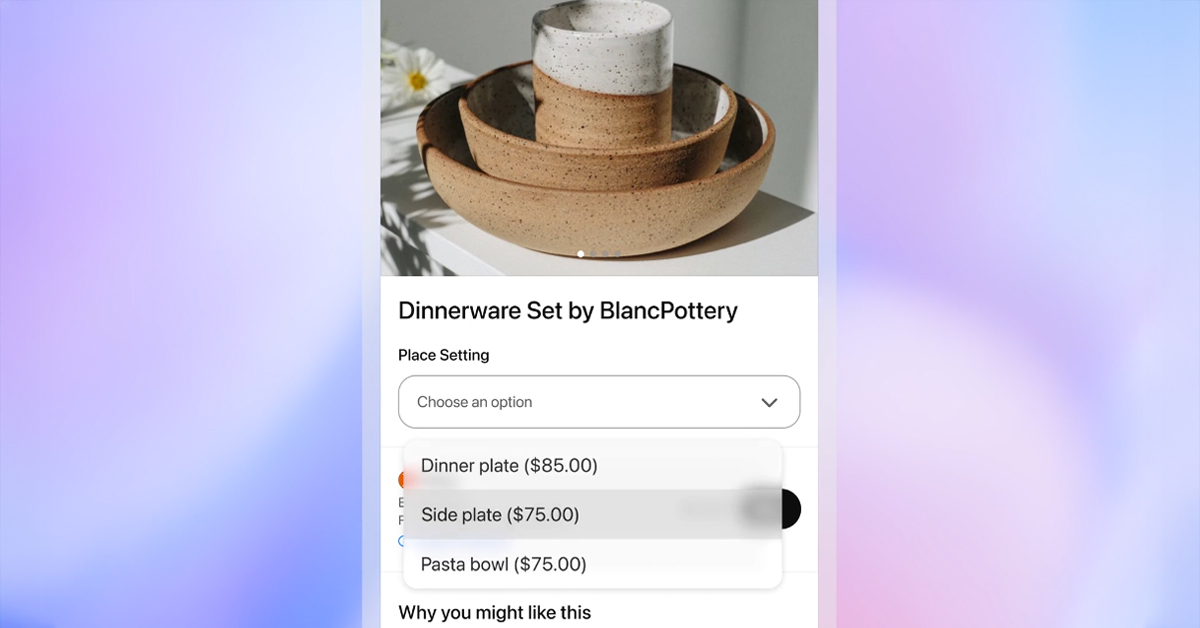Choose Side plate ($75.00) from the list

click(593, 515)
